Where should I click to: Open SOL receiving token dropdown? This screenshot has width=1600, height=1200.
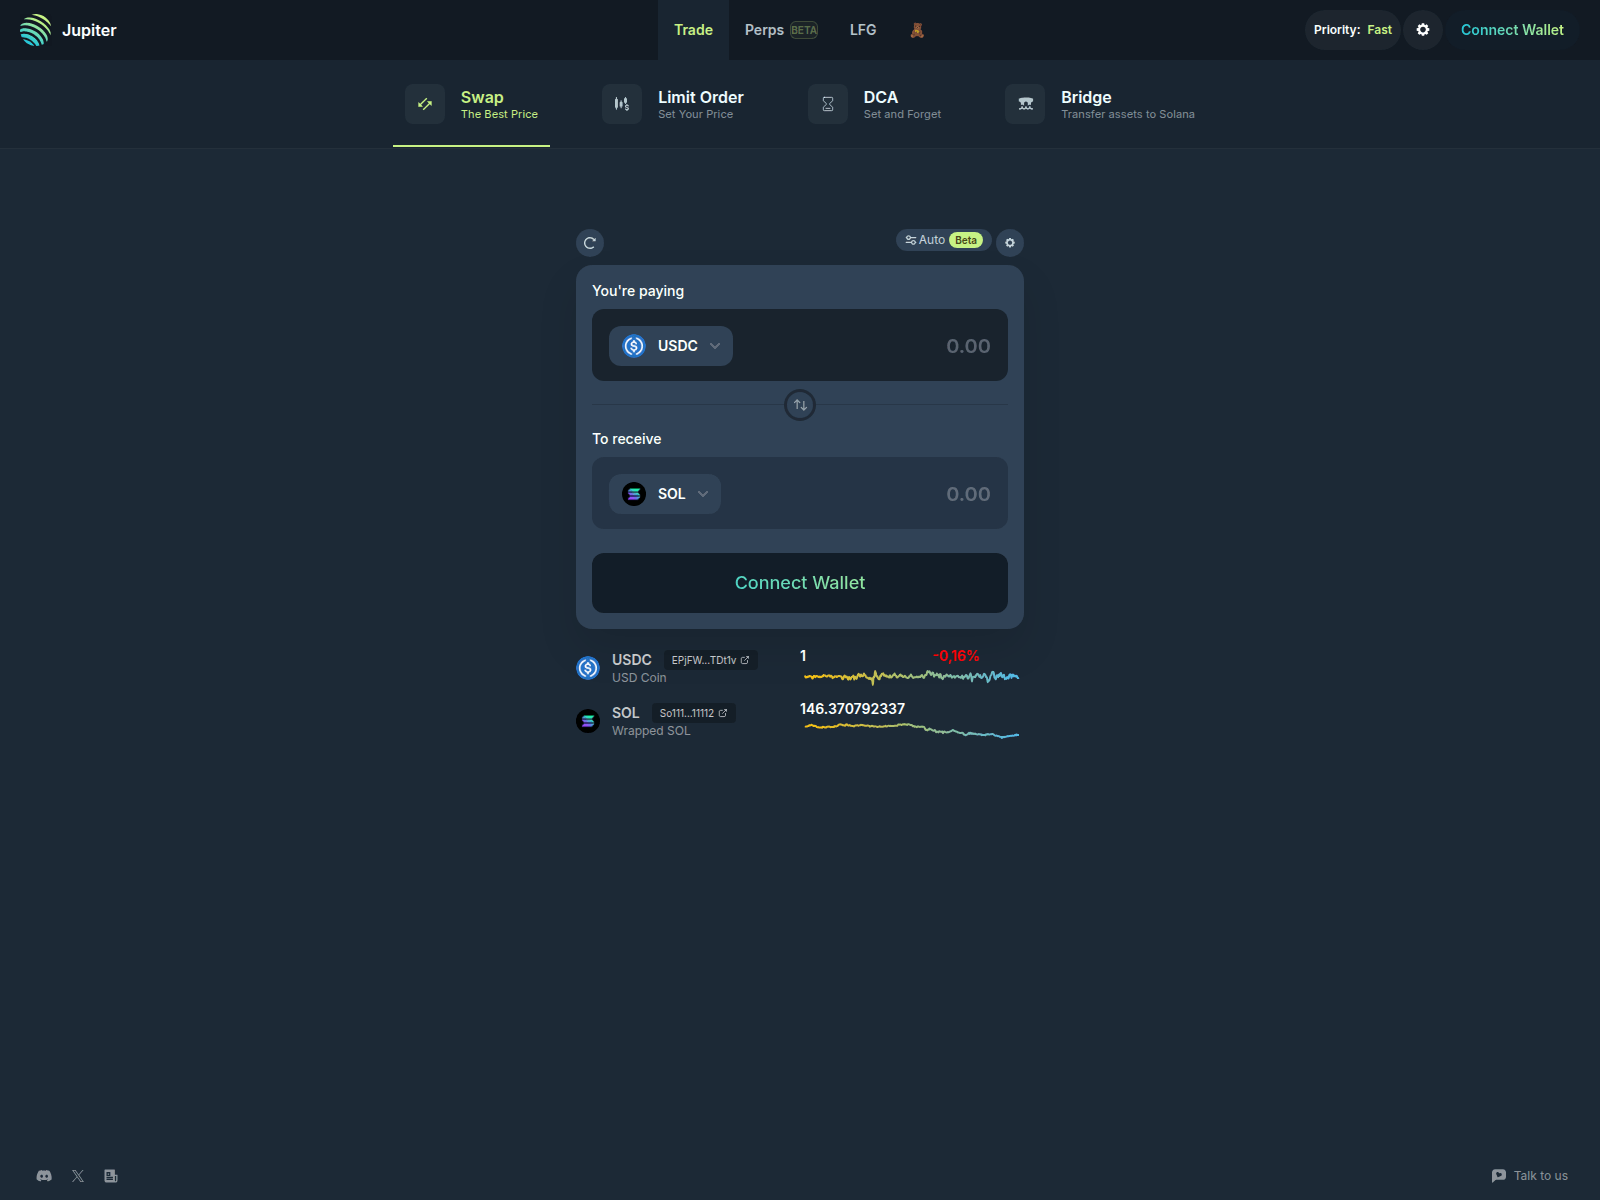tap(665, 494)
